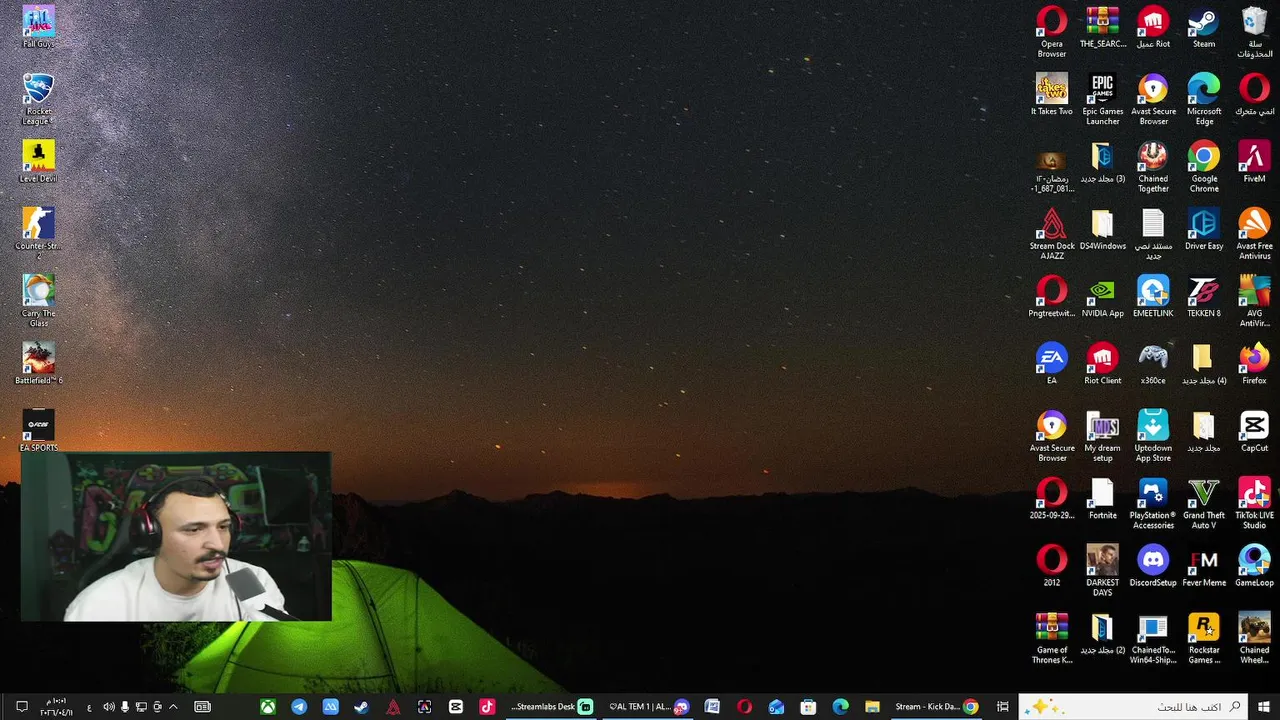This screenshot has height=720, width=1280.
Task: Select the Fortnite file icon
Action: [x=1102, y=498]
